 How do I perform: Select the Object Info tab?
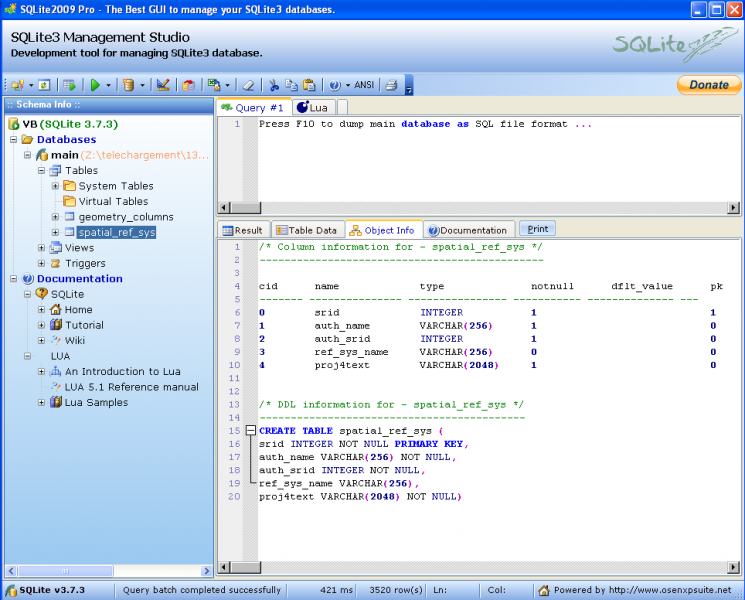[x=383, y=230]
